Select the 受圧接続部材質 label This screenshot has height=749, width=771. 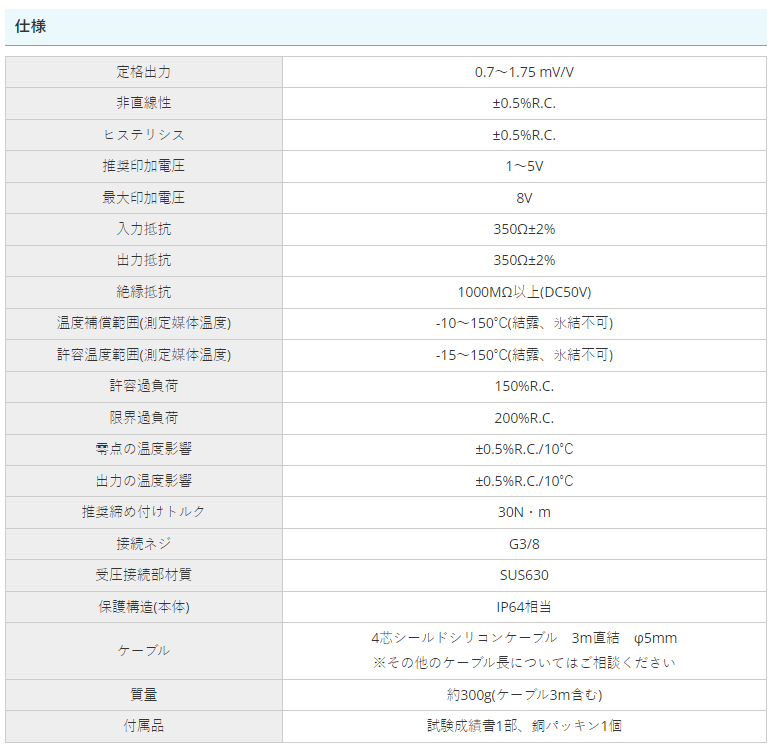click(x=144, y=575)
